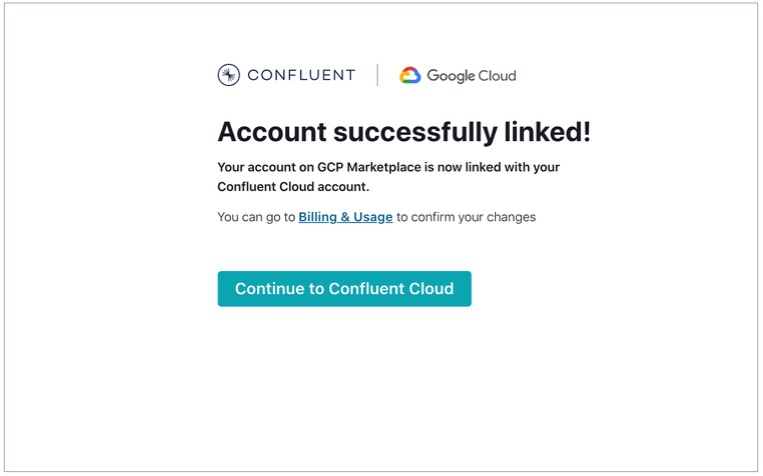This screenshot has width=763, height=476.
Task: Click the Confluent starburst logo icon
Action: pyautogui.click(x=228, y=75)
